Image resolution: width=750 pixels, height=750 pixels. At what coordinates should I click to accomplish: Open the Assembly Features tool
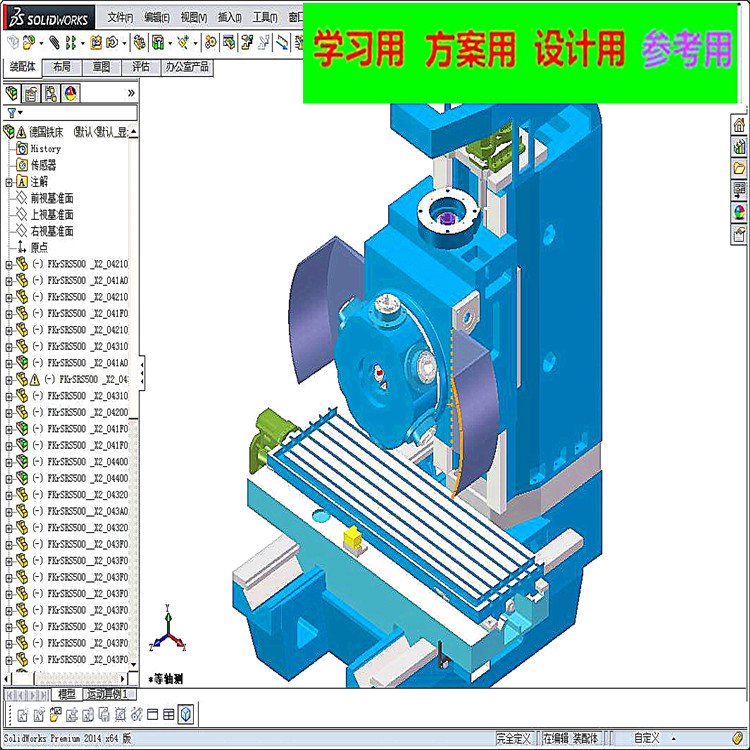click(158, 43)
